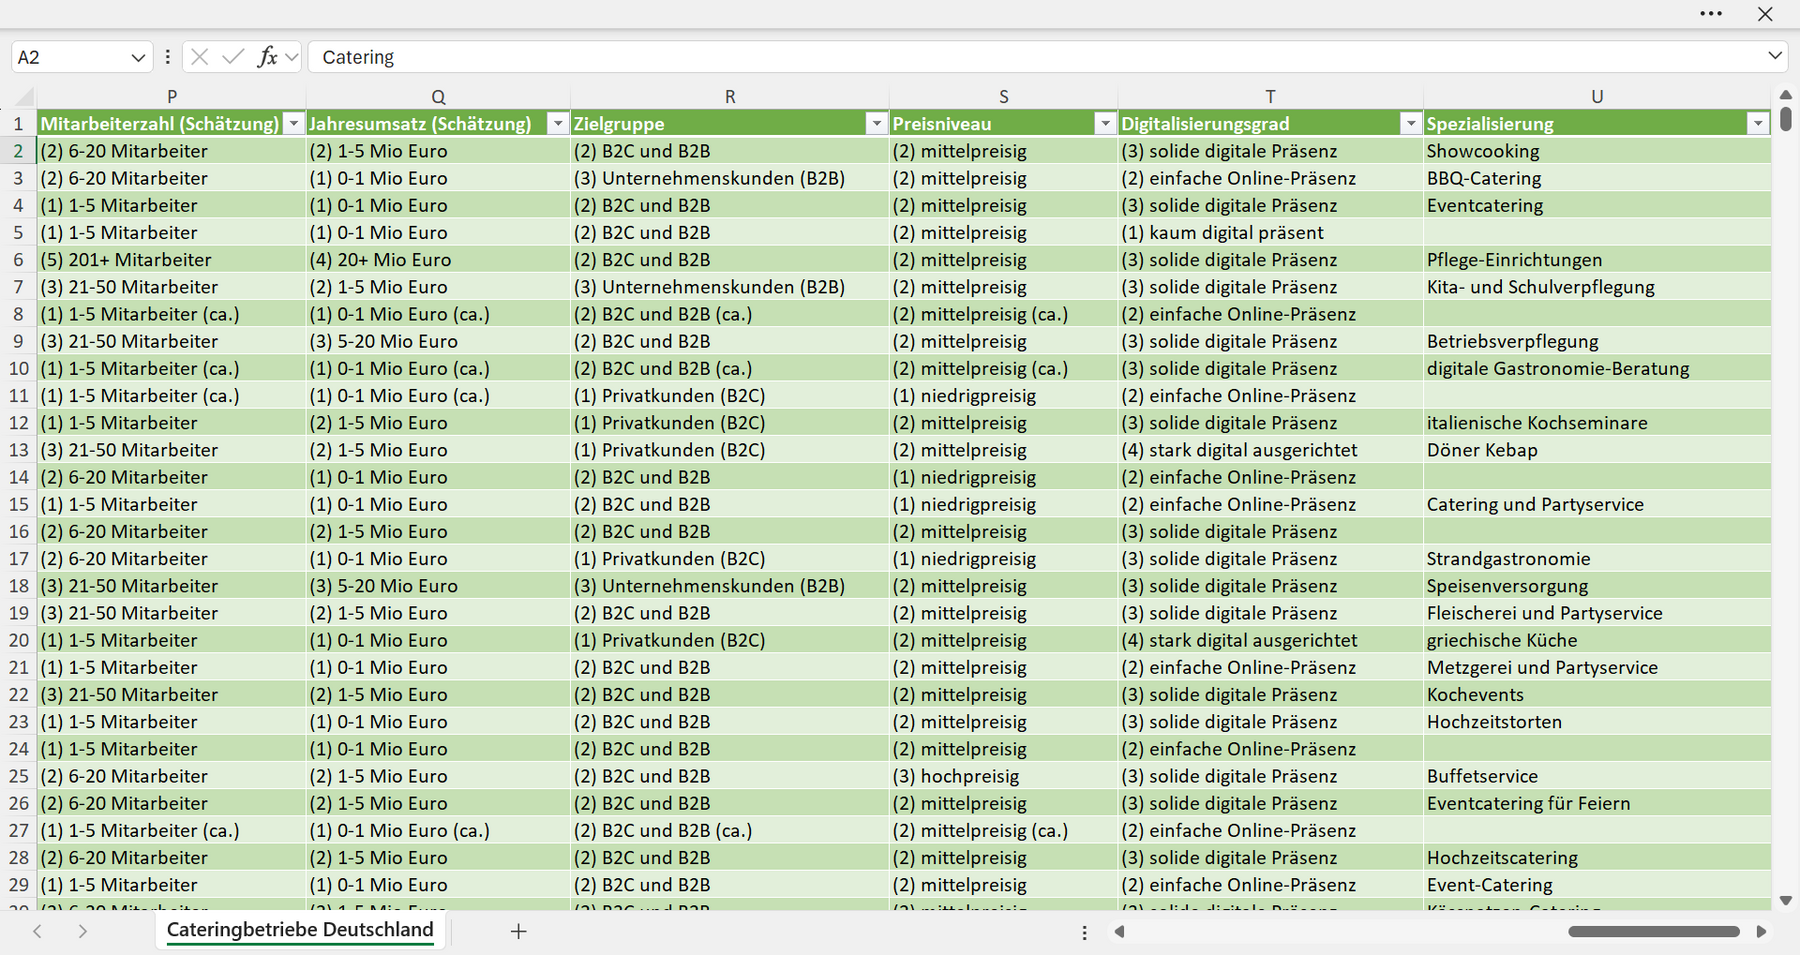
Task: Go to previous sheet with left arrow
Action: click(x=37, y=931)
